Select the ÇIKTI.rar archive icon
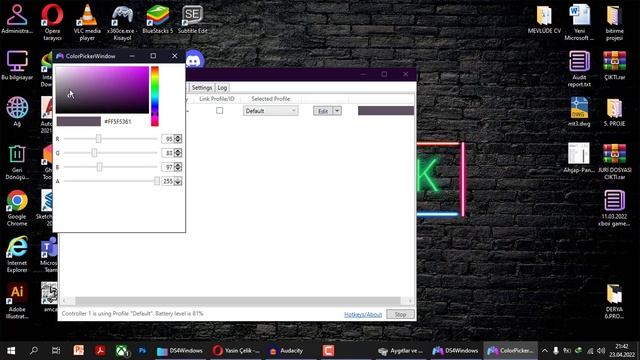The height and width of the screenshot is (360, 640). pyautogui.click(x=614, y=65)
